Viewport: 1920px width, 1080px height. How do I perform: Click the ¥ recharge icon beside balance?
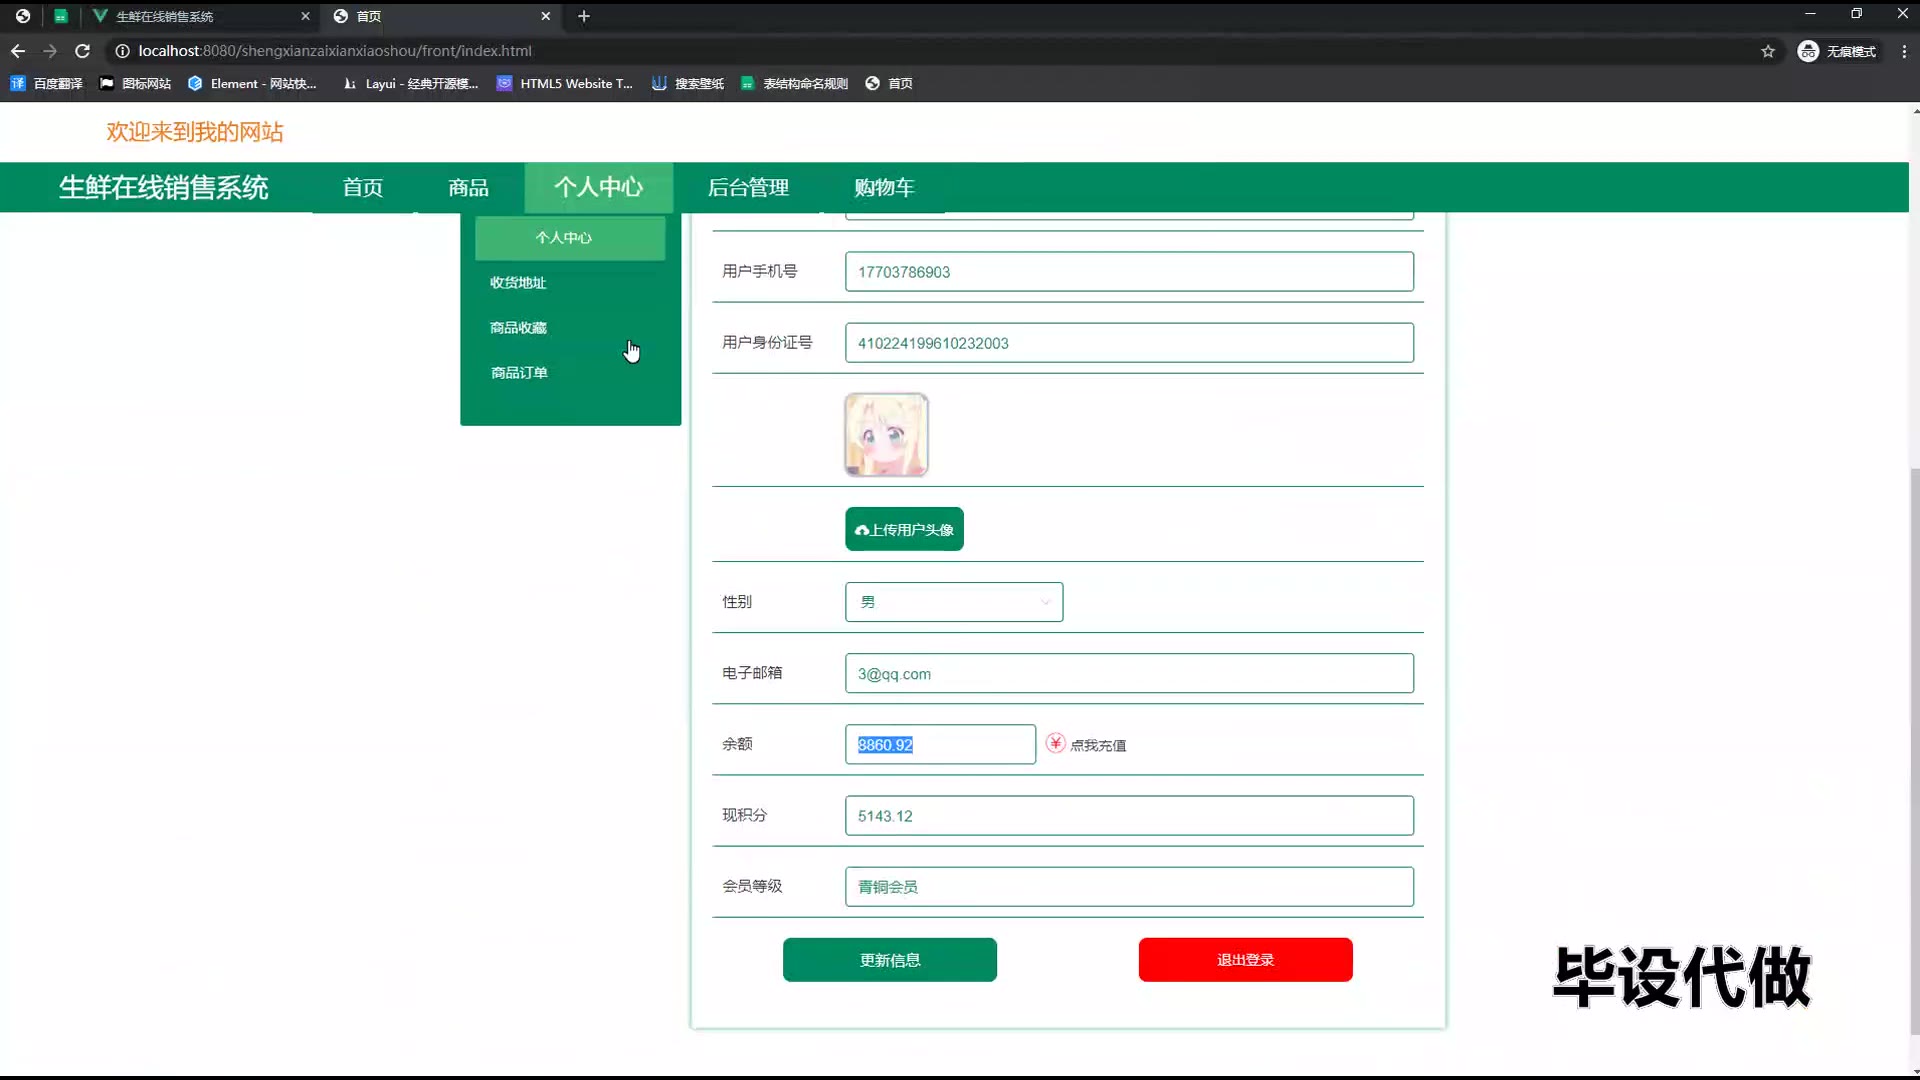pos(1055,743)
